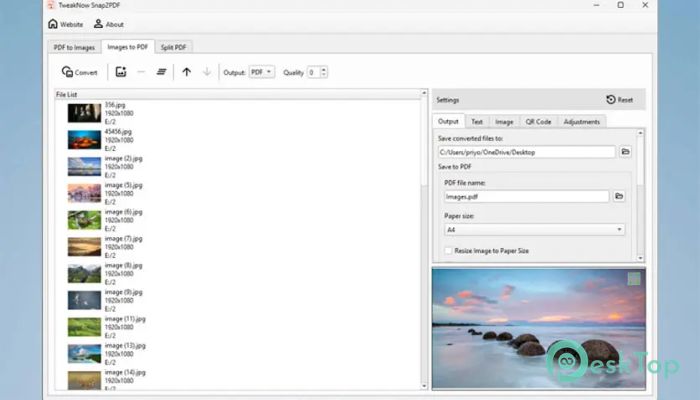Screen dimensions: 700x400
Task: Switch to PDF to Images tab
Action: [x=74, y=47]
